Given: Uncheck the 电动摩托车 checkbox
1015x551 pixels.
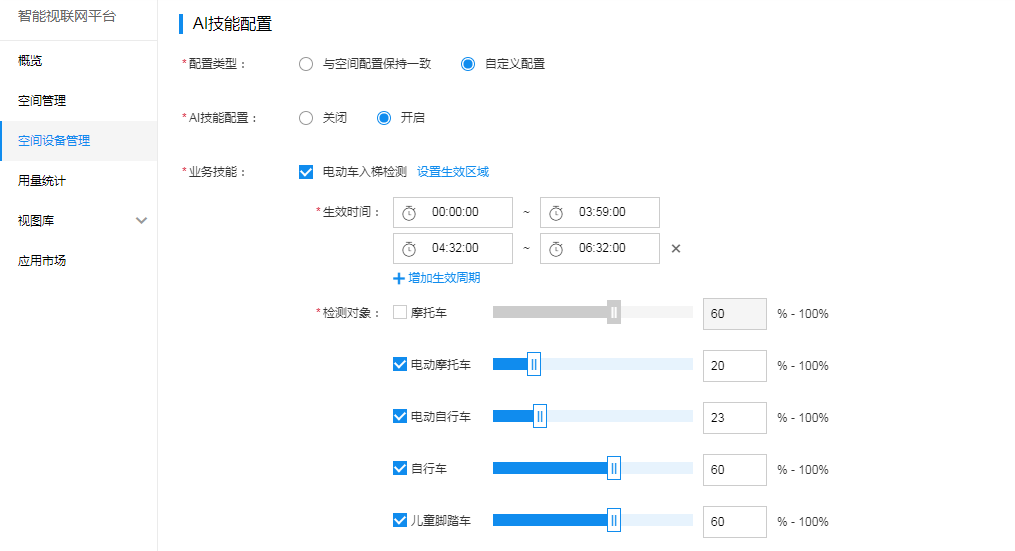Looking at the screenshot, I should point(400,364).
